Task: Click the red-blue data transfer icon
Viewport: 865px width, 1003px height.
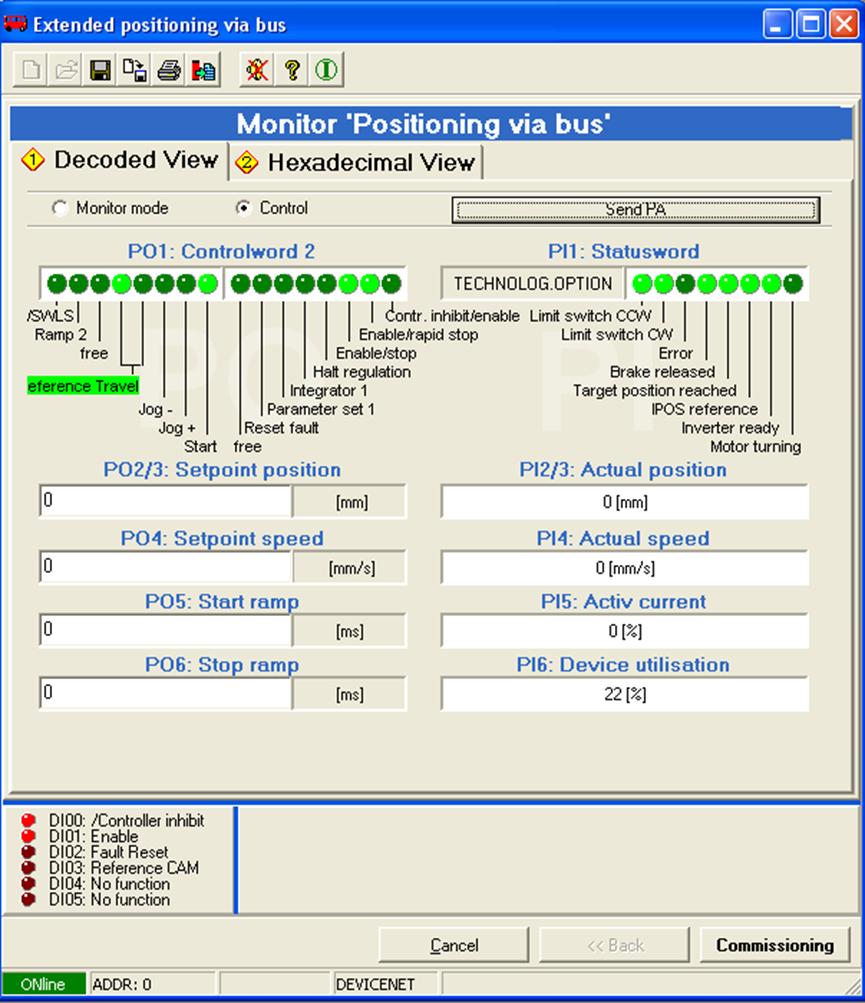Action: [x=203, y=70]
